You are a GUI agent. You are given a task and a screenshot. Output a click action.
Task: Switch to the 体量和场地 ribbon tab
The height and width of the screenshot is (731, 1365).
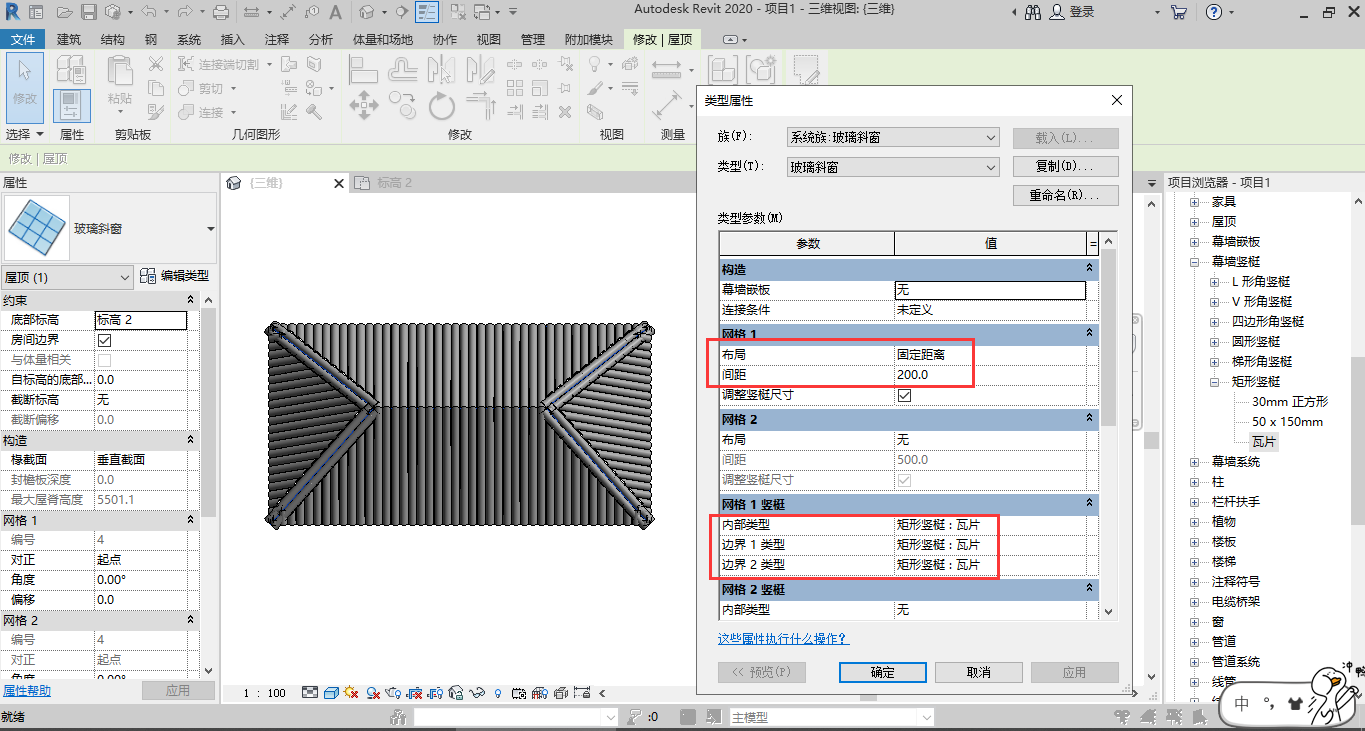click(383, 39)
